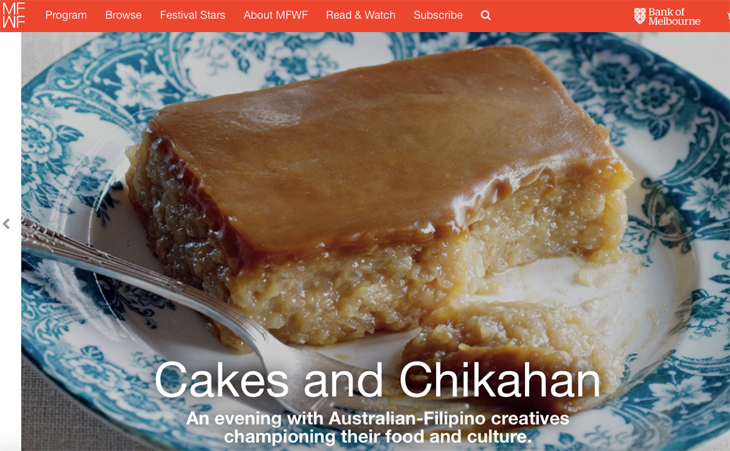Click the Subscribe link

[438, 15]
